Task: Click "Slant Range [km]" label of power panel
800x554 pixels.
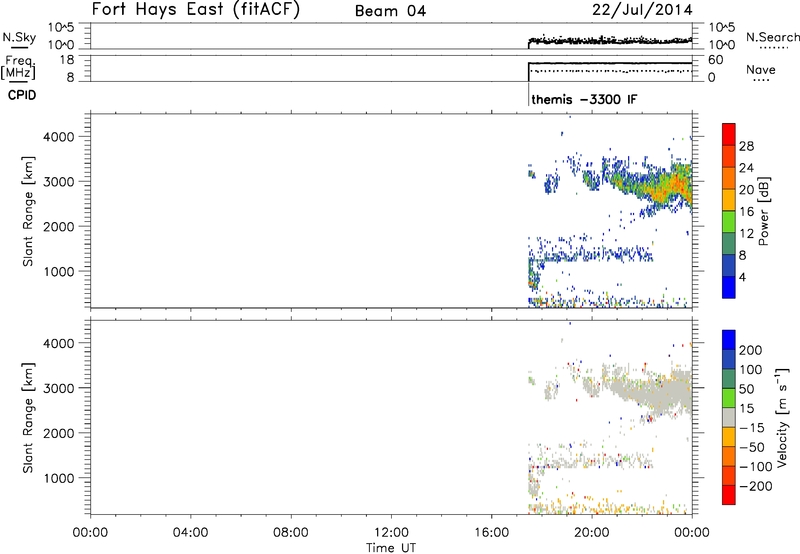Action: click(28, 211)
